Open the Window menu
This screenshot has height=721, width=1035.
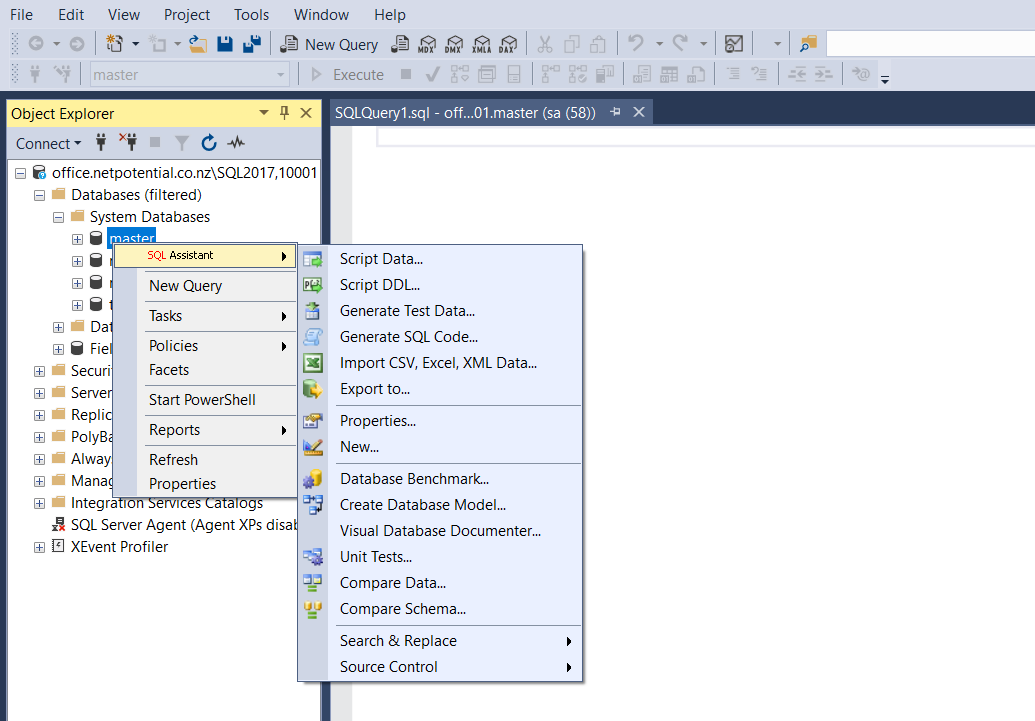pyautogui.click(x=321, y=15)
